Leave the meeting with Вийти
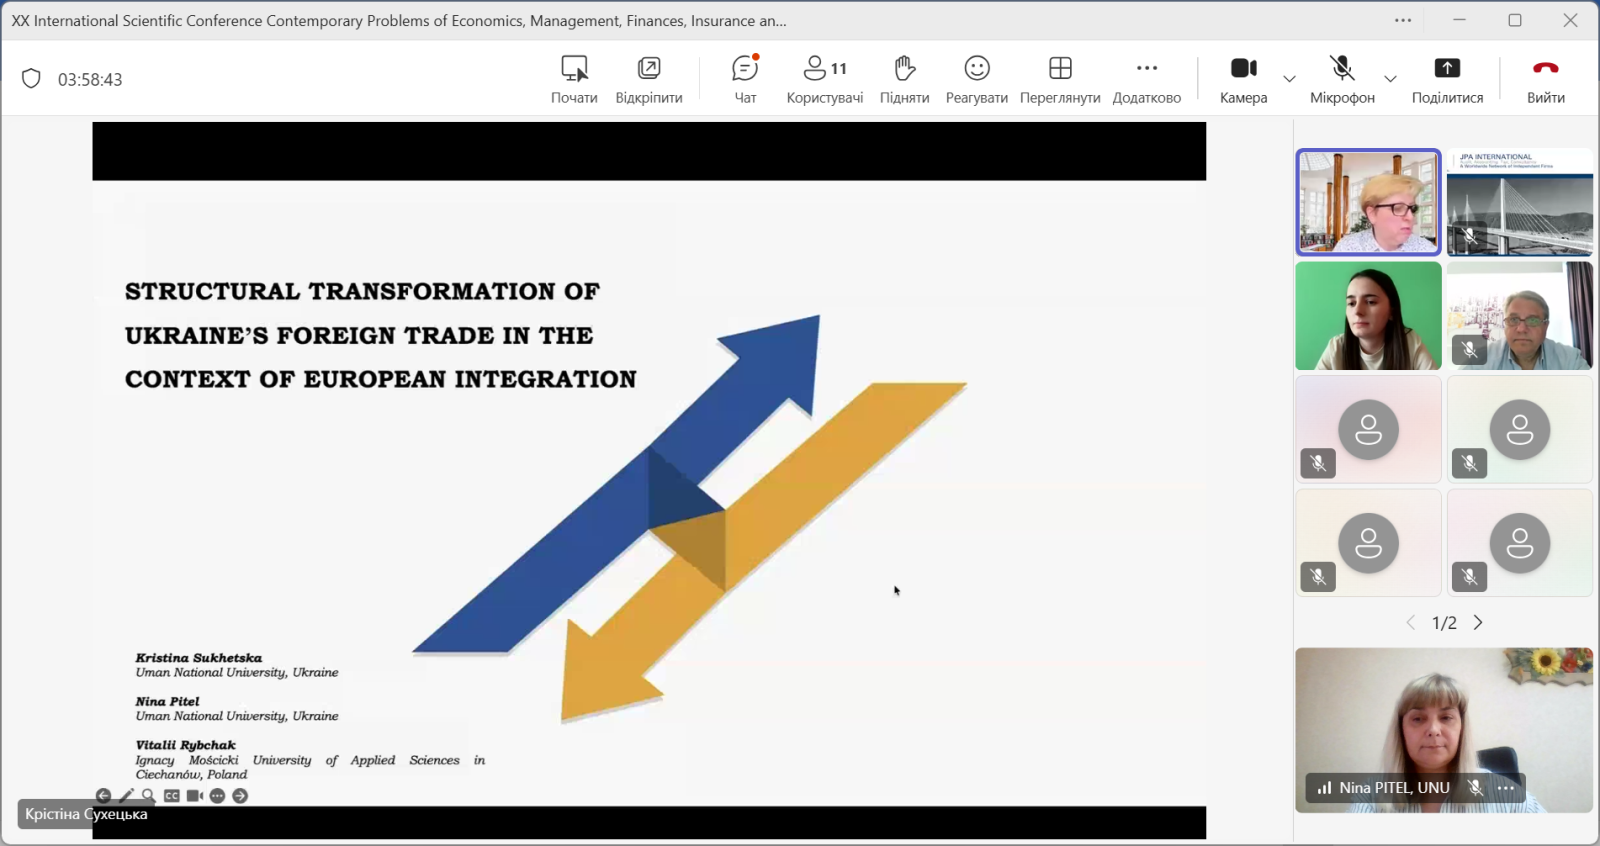1600x846 pixels. (x=1545, y=79)
